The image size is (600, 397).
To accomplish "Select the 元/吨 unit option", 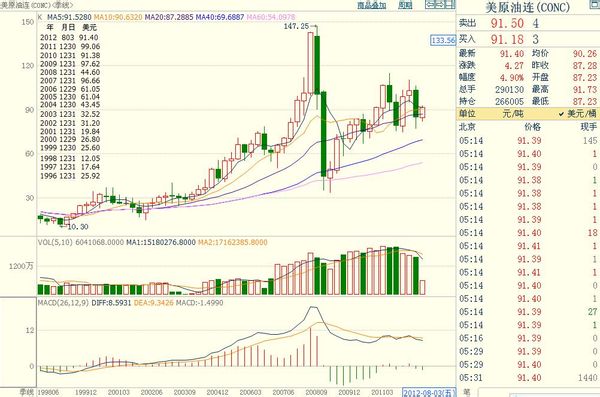I will tap(512, 114).
